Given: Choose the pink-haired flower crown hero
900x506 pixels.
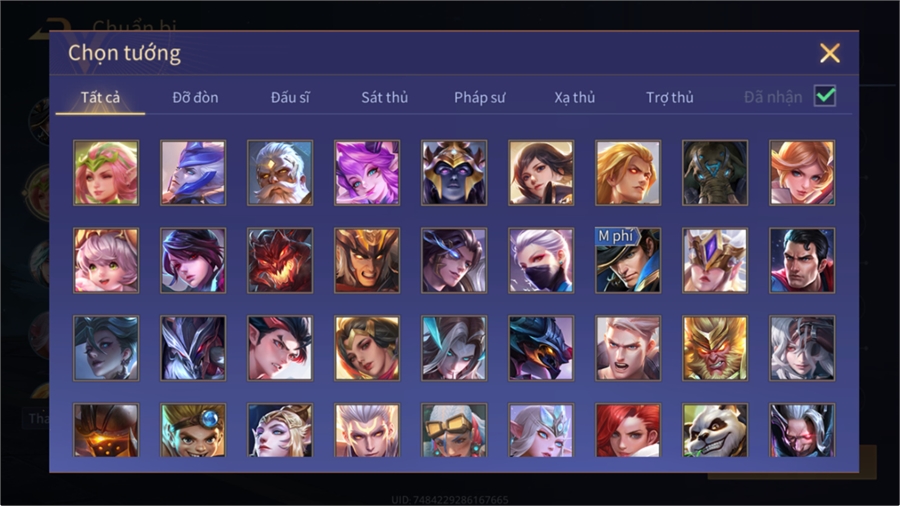Looking at the screenshot, I should (106, 173).
